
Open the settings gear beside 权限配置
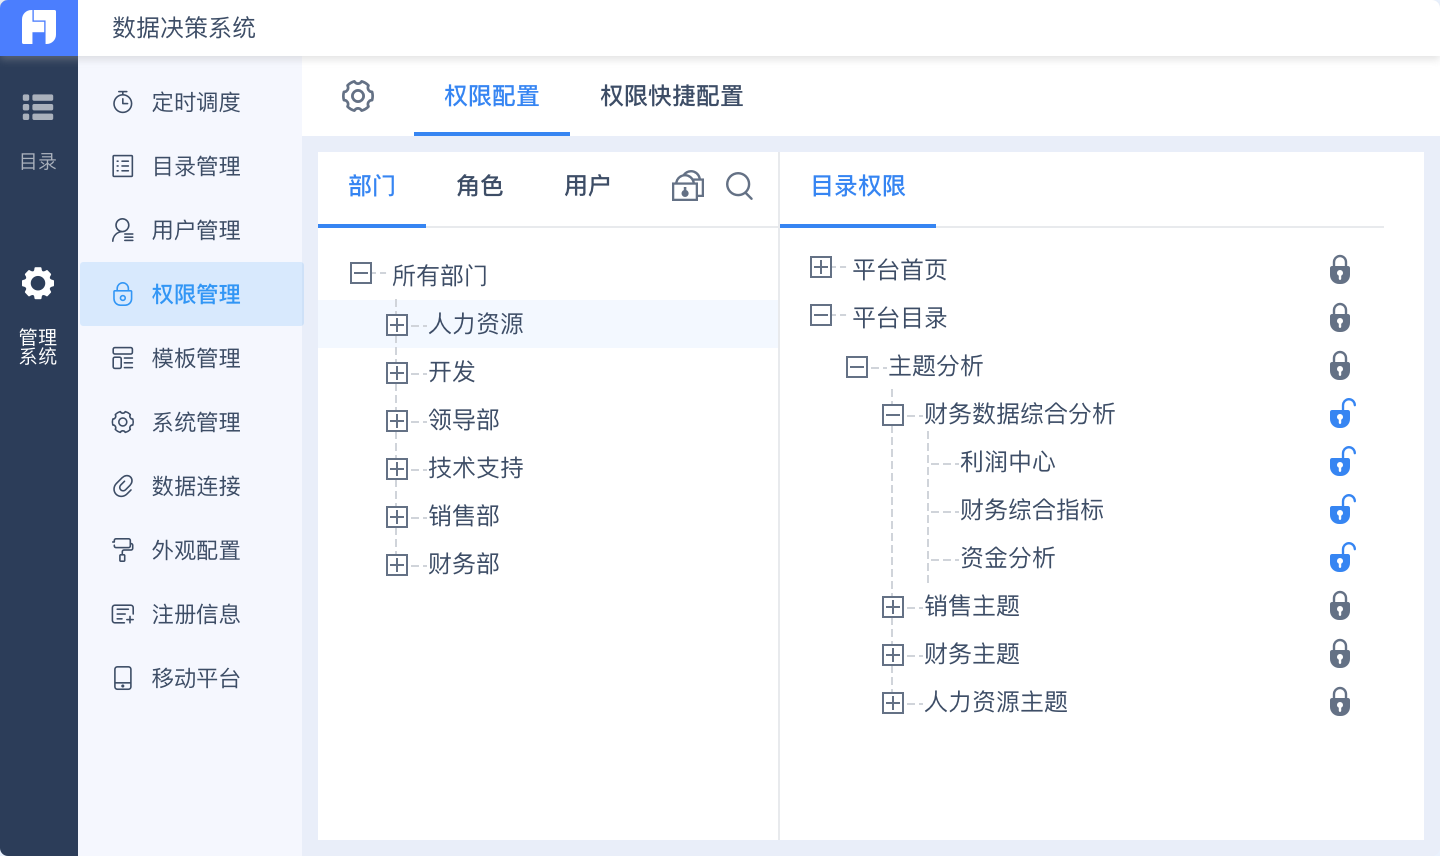(x=357, y=96)
